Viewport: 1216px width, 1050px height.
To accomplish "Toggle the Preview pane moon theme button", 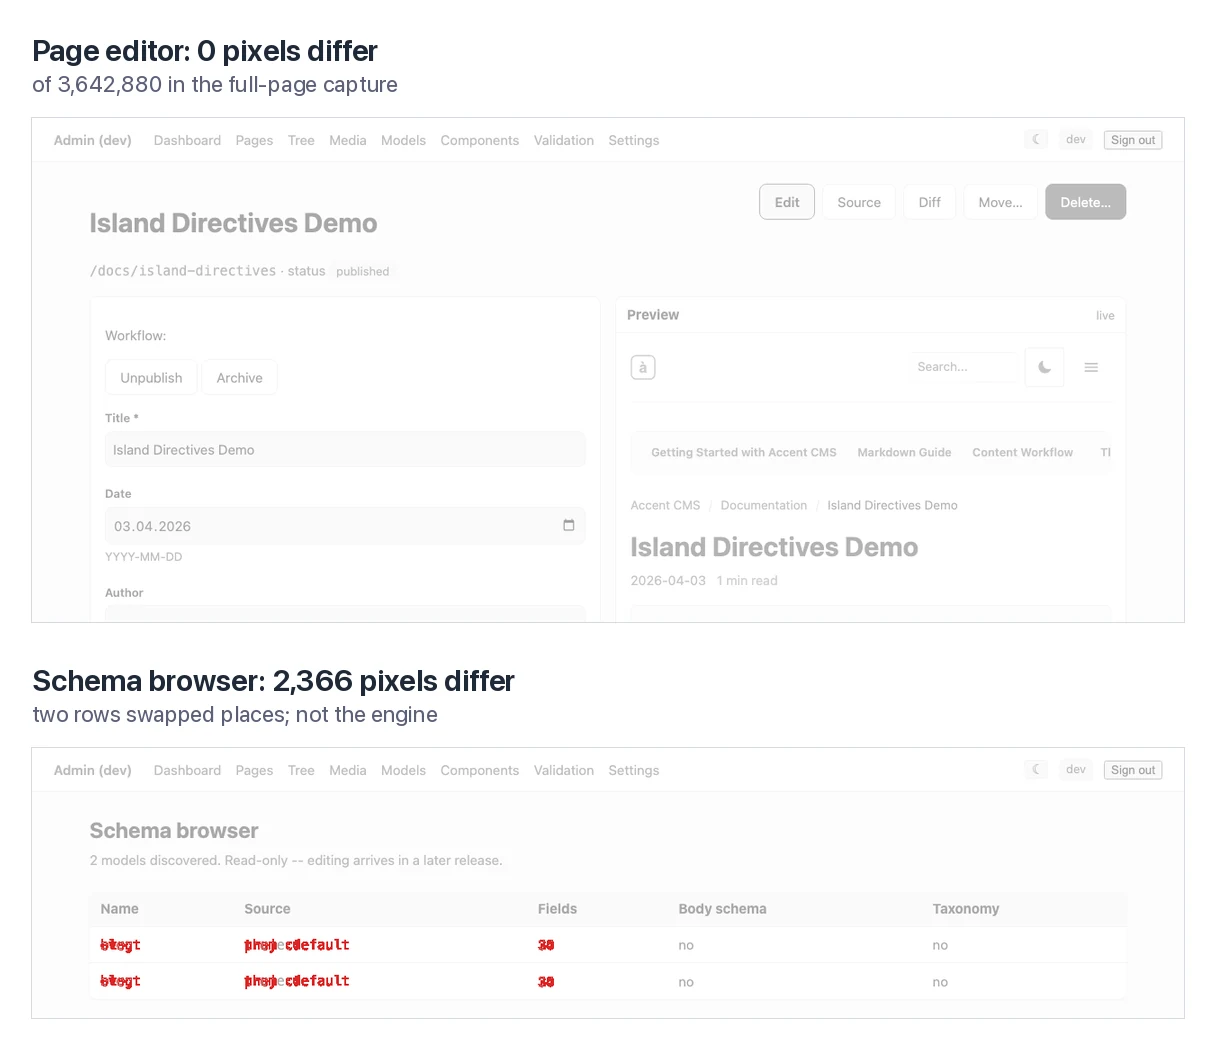I will 1044,367.
